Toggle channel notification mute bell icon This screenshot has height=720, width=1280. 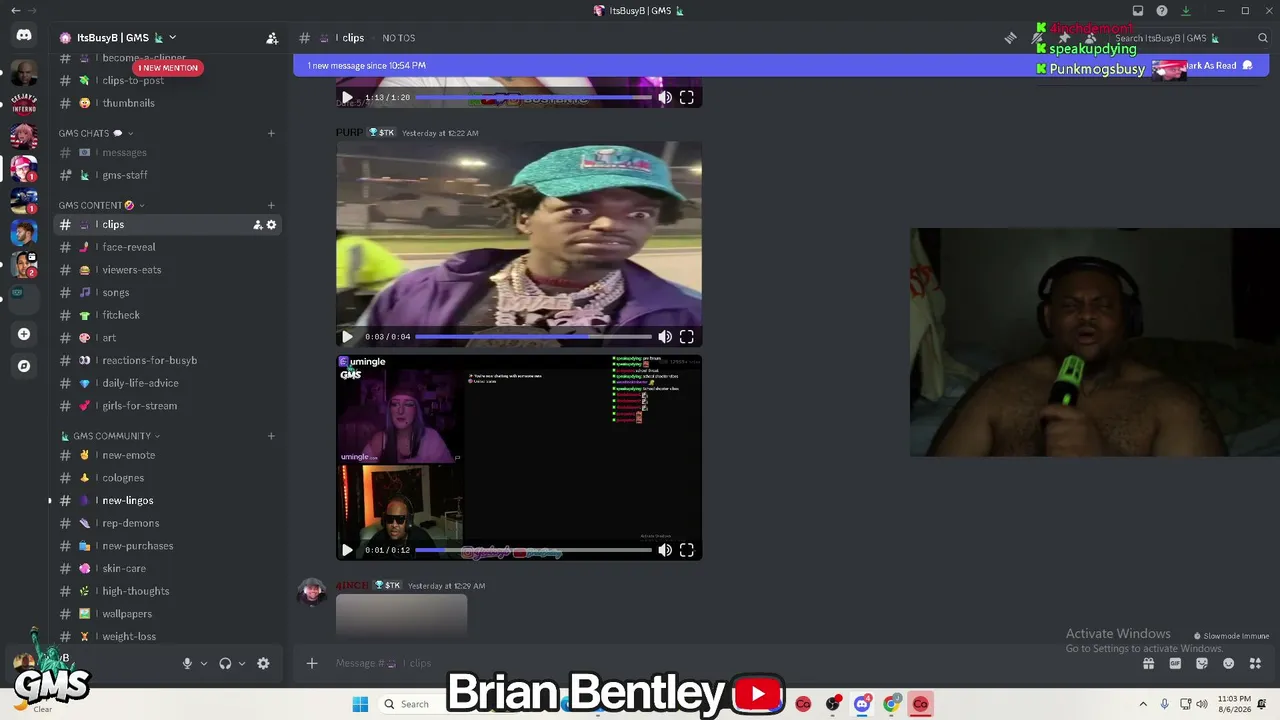[1037, 38]
